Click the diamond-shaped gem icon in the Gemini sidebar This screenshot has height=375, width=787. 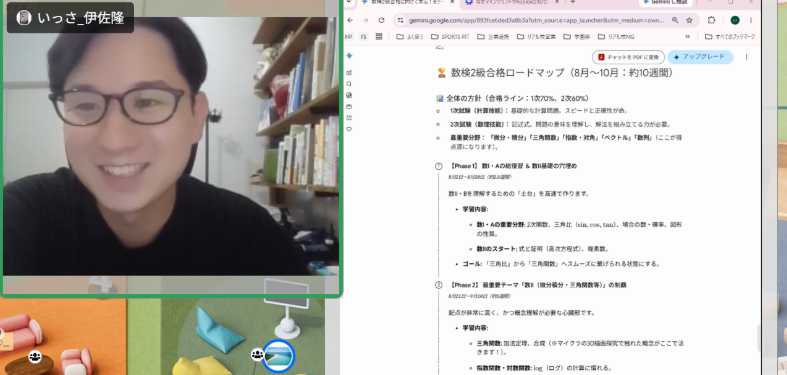pyautogui.click(x=349, y=129)
